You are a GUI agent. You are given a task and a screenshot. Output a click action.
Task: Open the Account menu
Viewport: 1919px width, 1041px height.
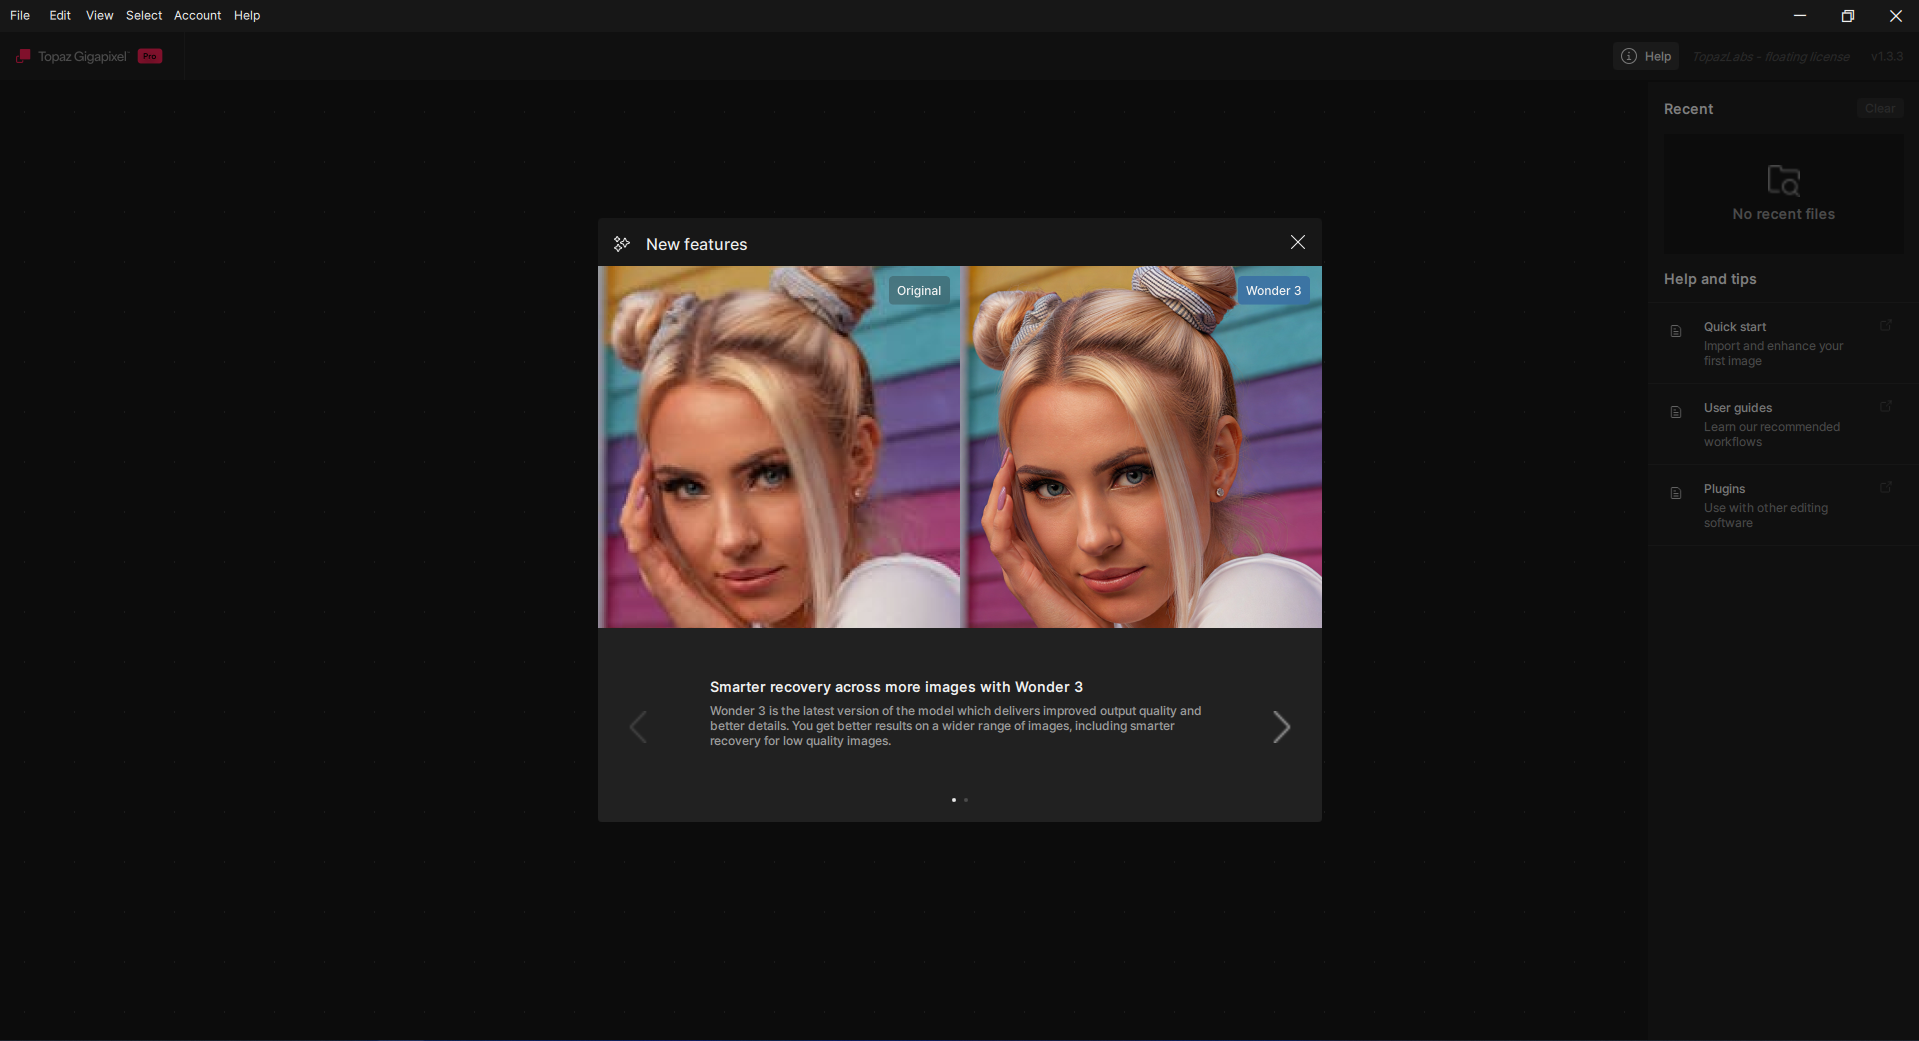(197, 16)
